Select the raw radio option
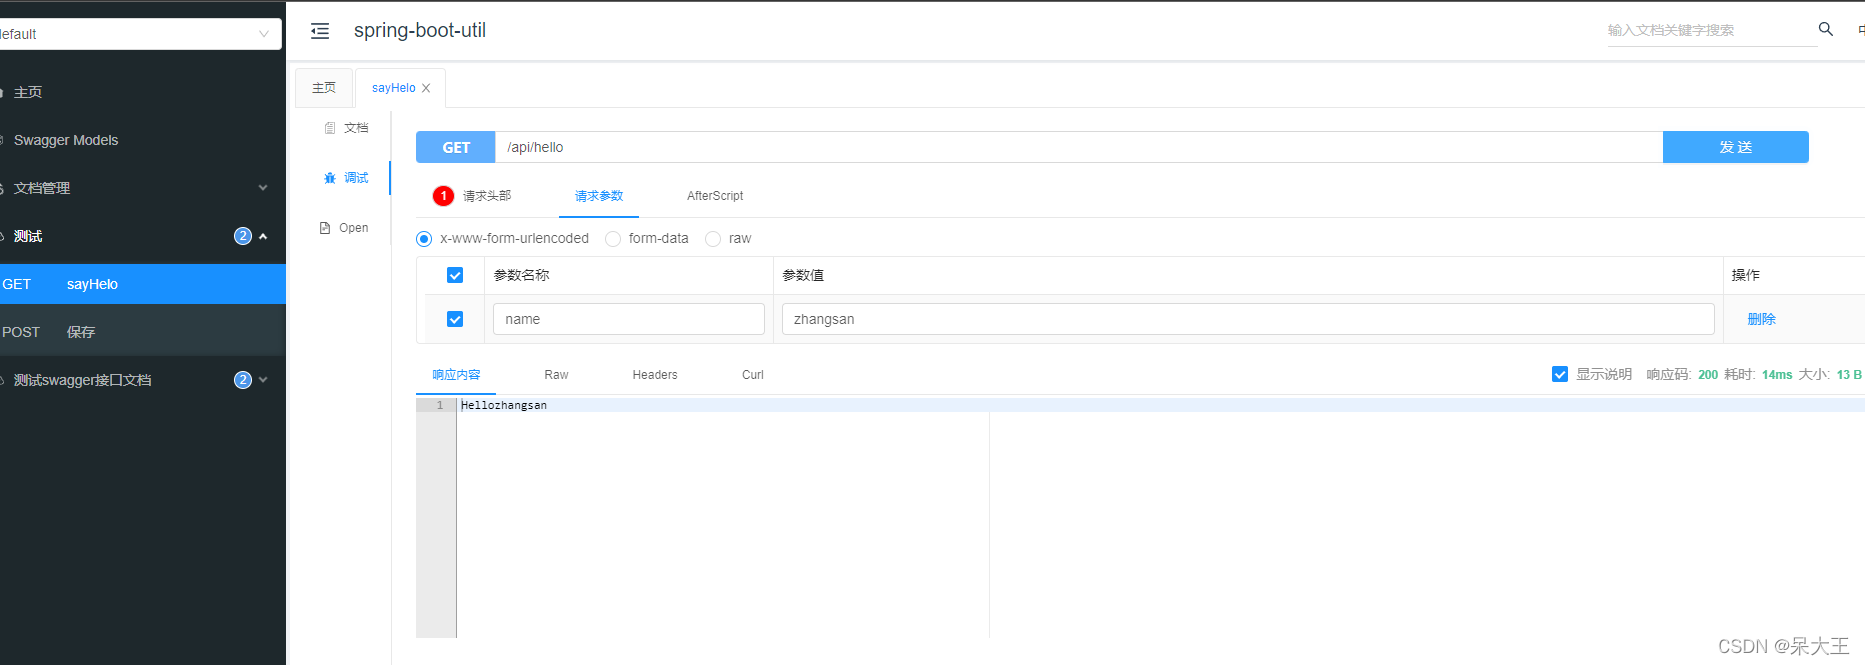Image resolution: width=1865 pixels, height=665 pixels. point(713,239)
